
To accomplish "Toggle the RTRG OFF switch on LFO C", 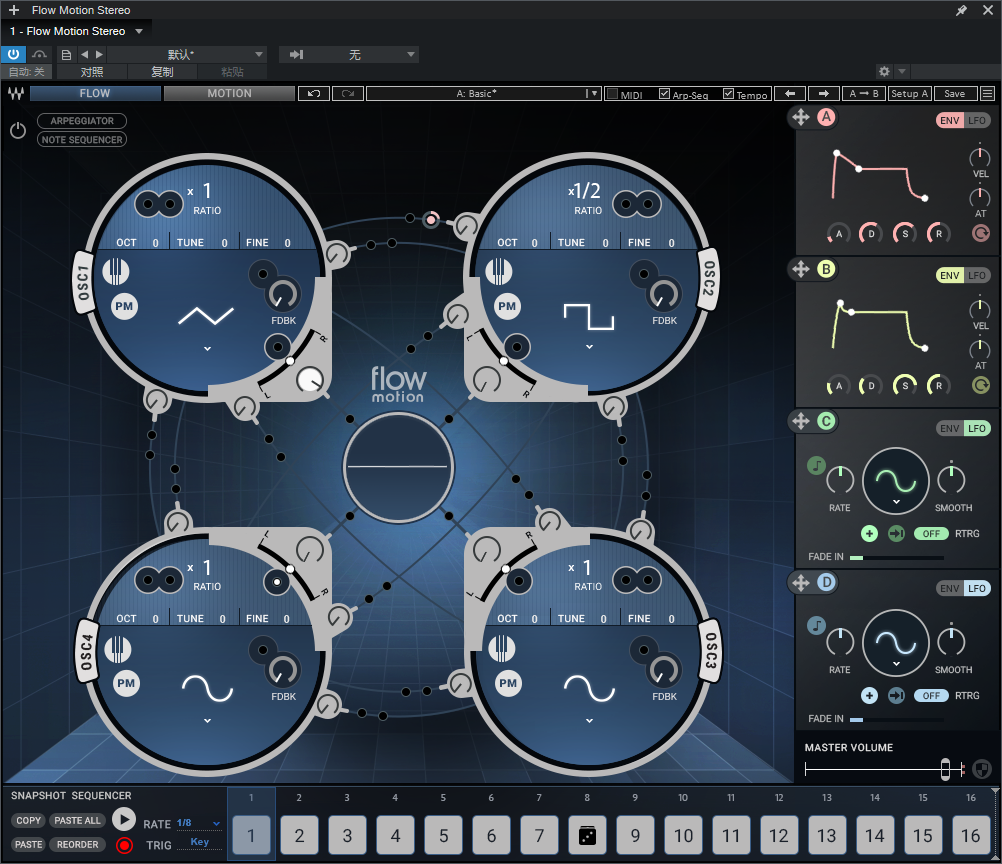I will [931, 534].
